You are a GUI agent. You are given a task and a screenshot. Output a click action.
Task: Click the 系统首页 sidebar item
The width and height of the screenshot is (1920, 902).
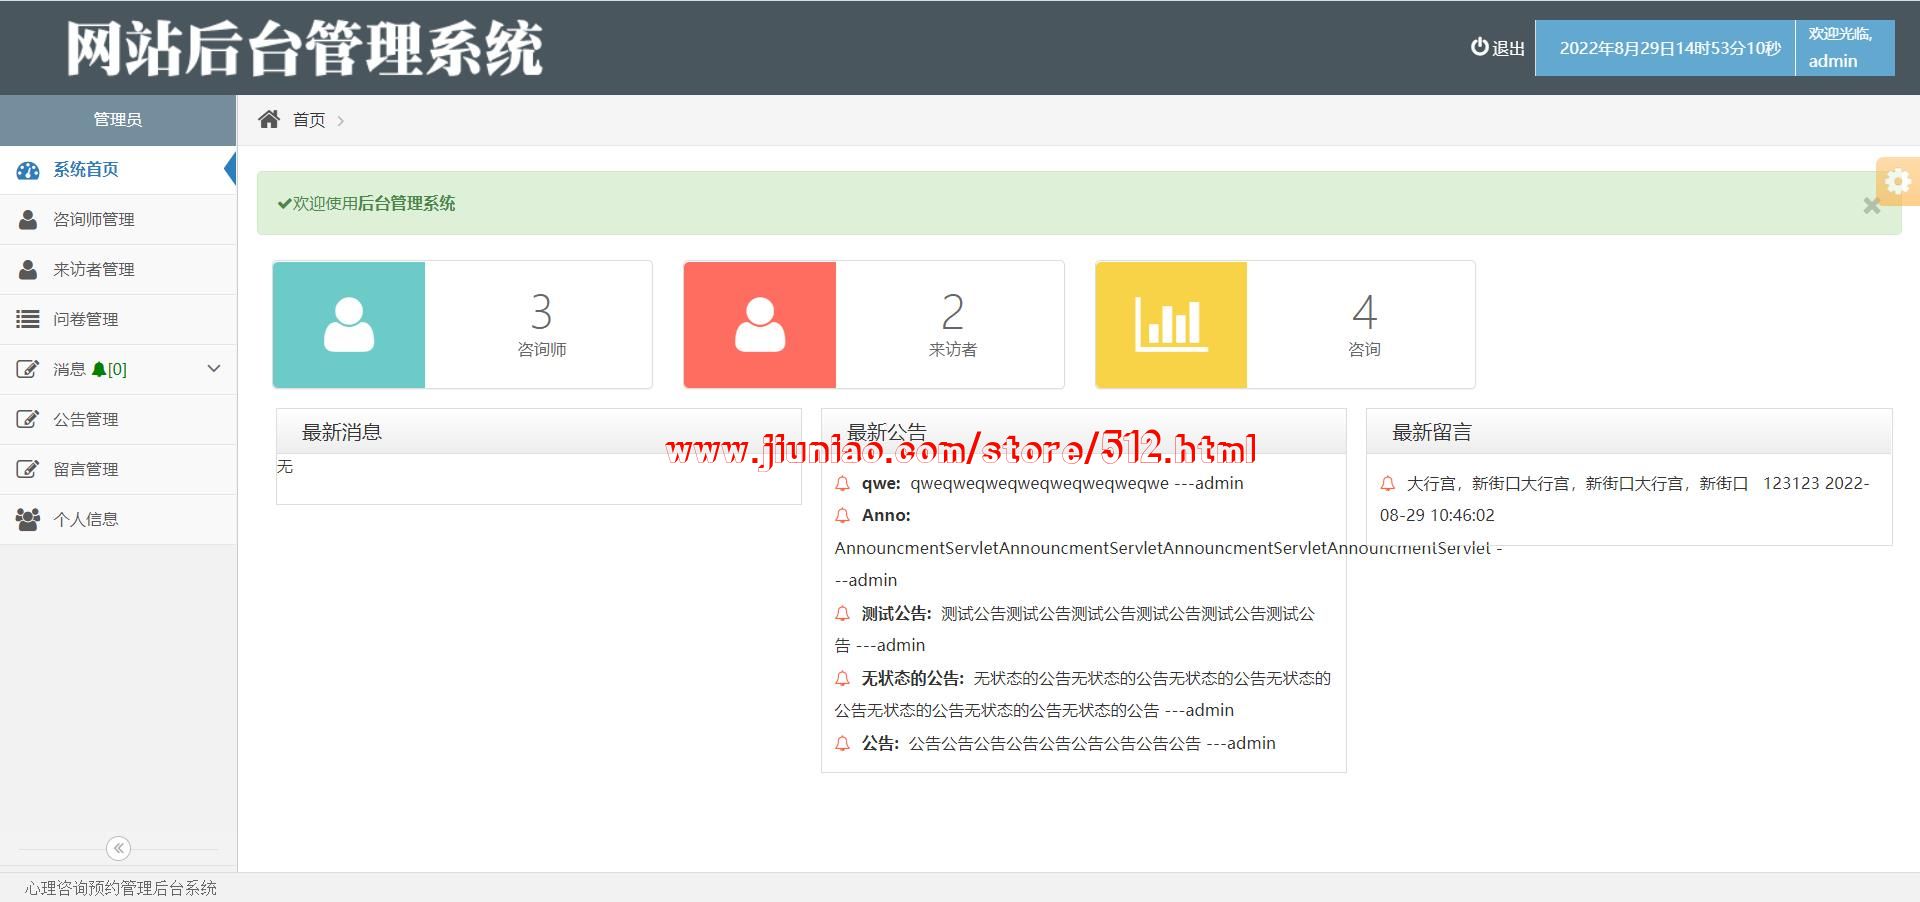(86, 170)
